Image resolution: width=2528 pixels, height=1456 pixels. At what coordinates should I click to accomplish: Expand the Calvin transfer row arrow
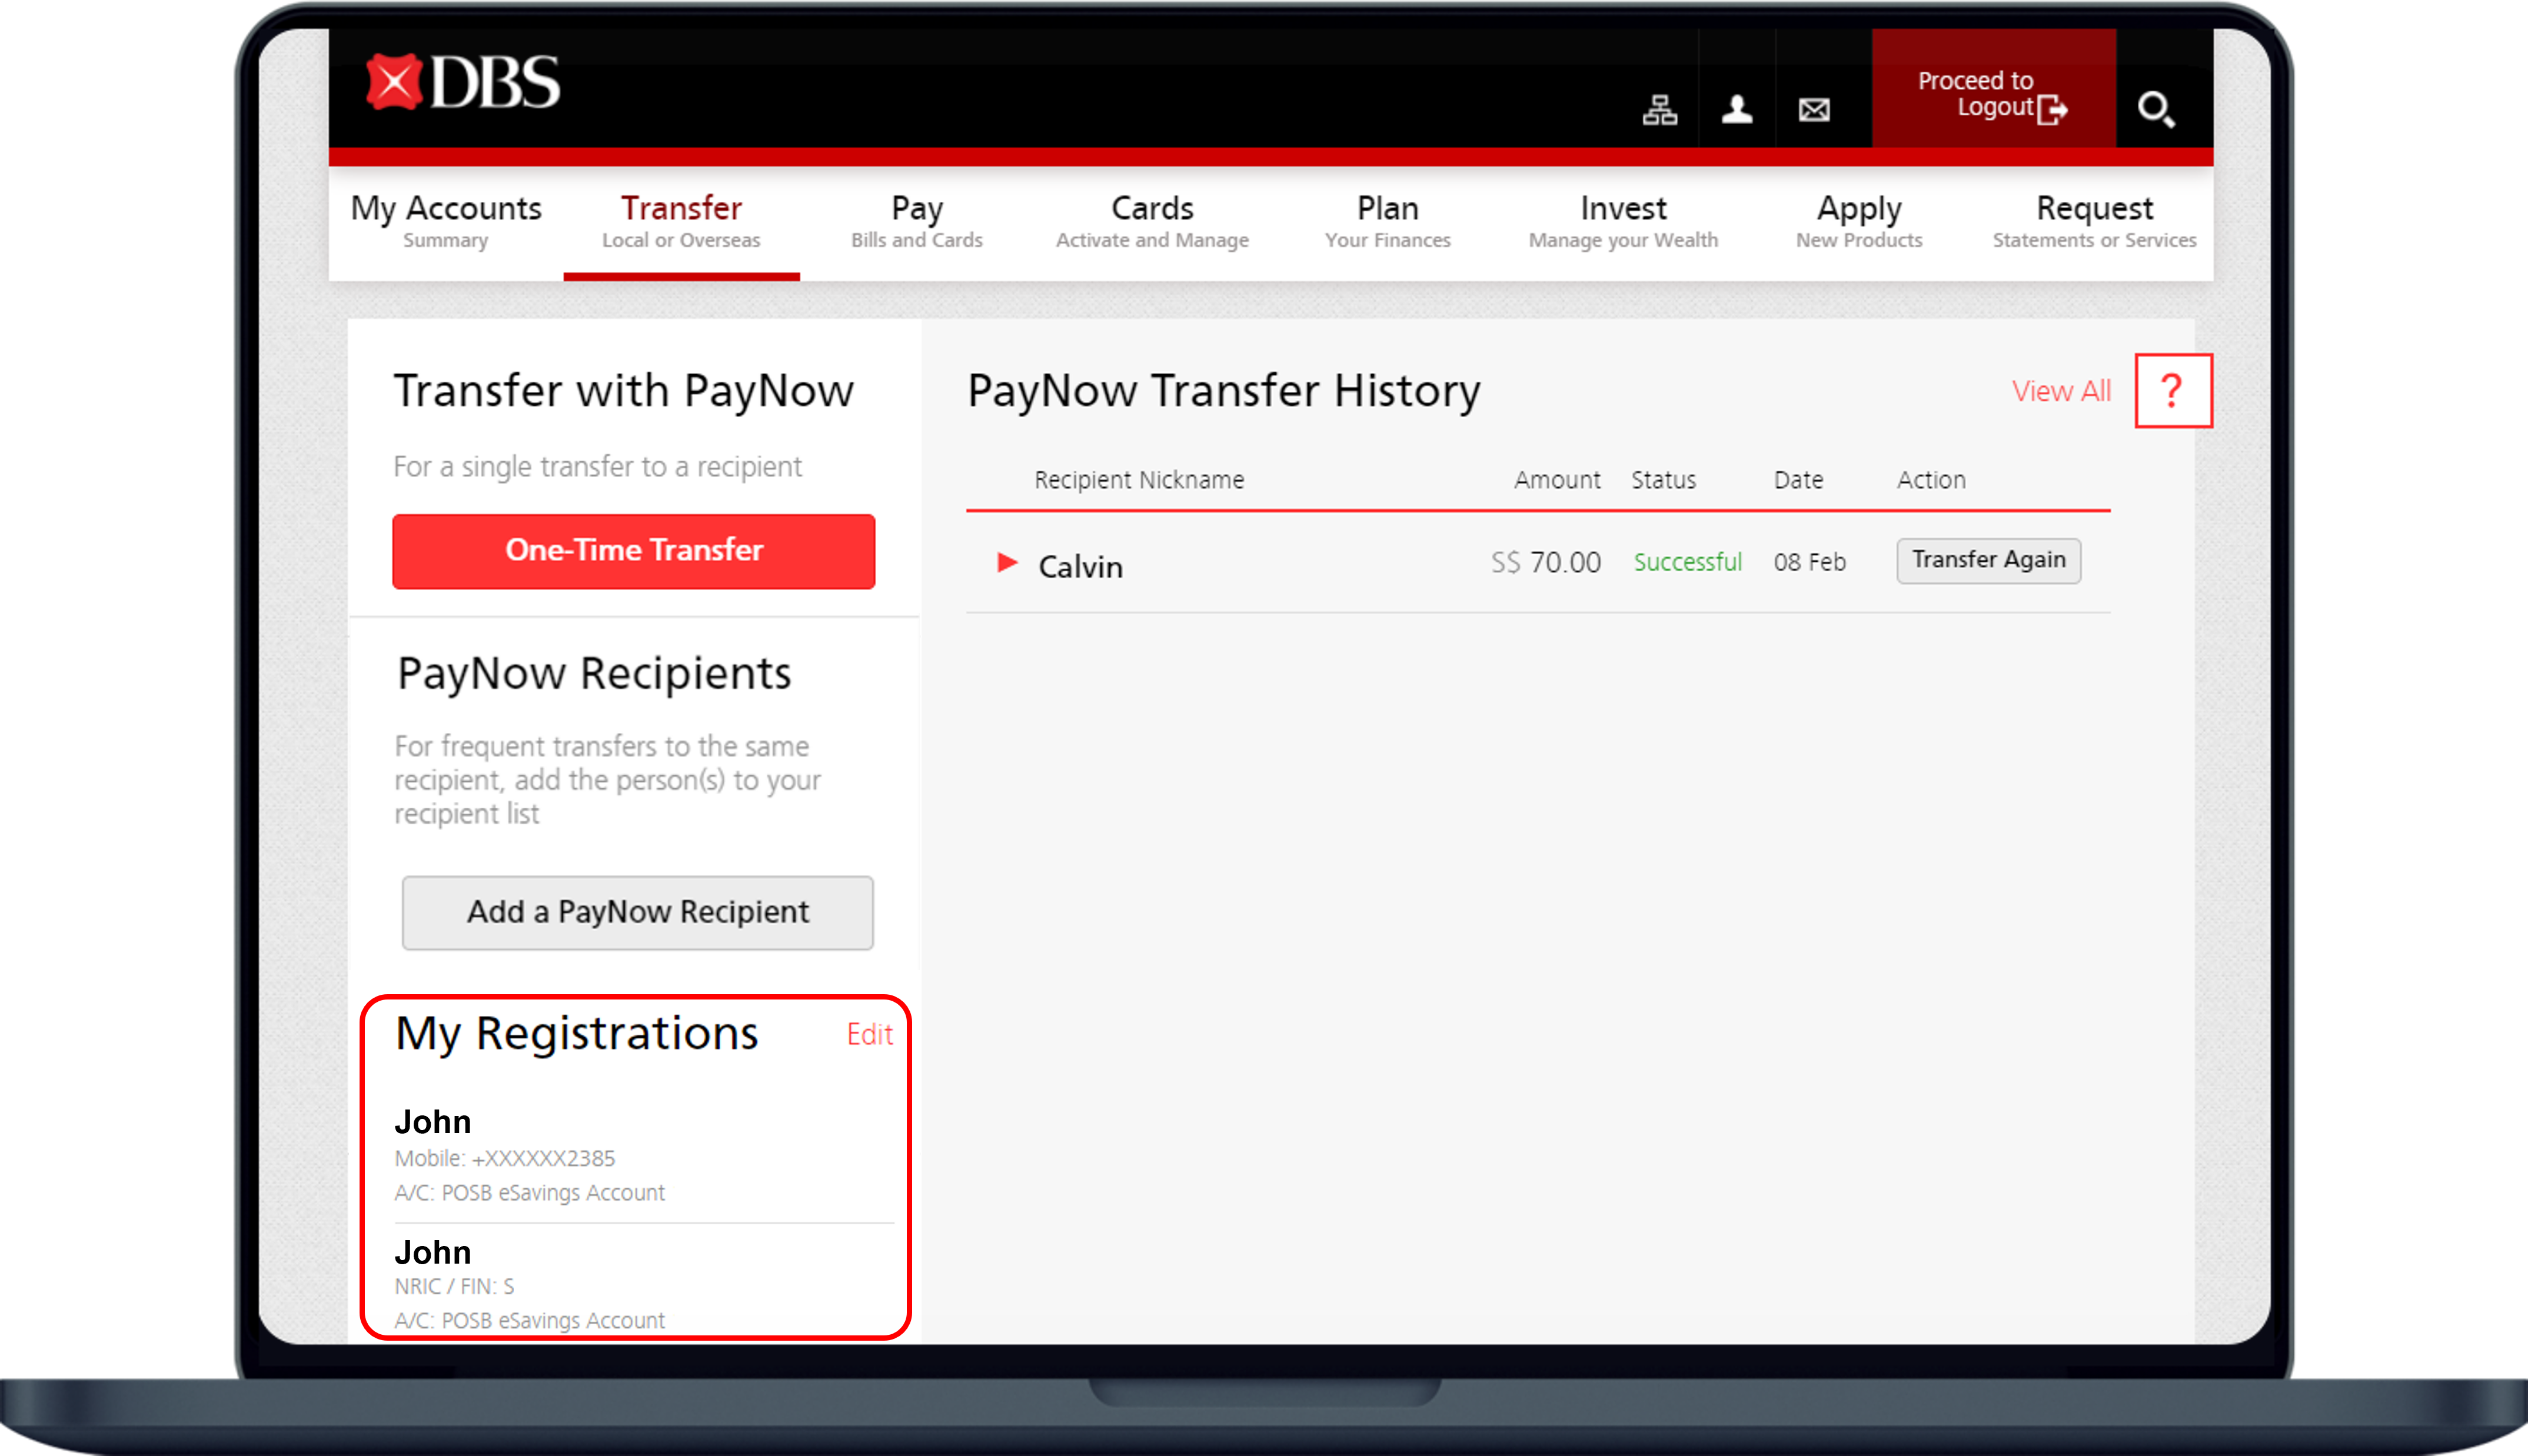click(1007, 563)
